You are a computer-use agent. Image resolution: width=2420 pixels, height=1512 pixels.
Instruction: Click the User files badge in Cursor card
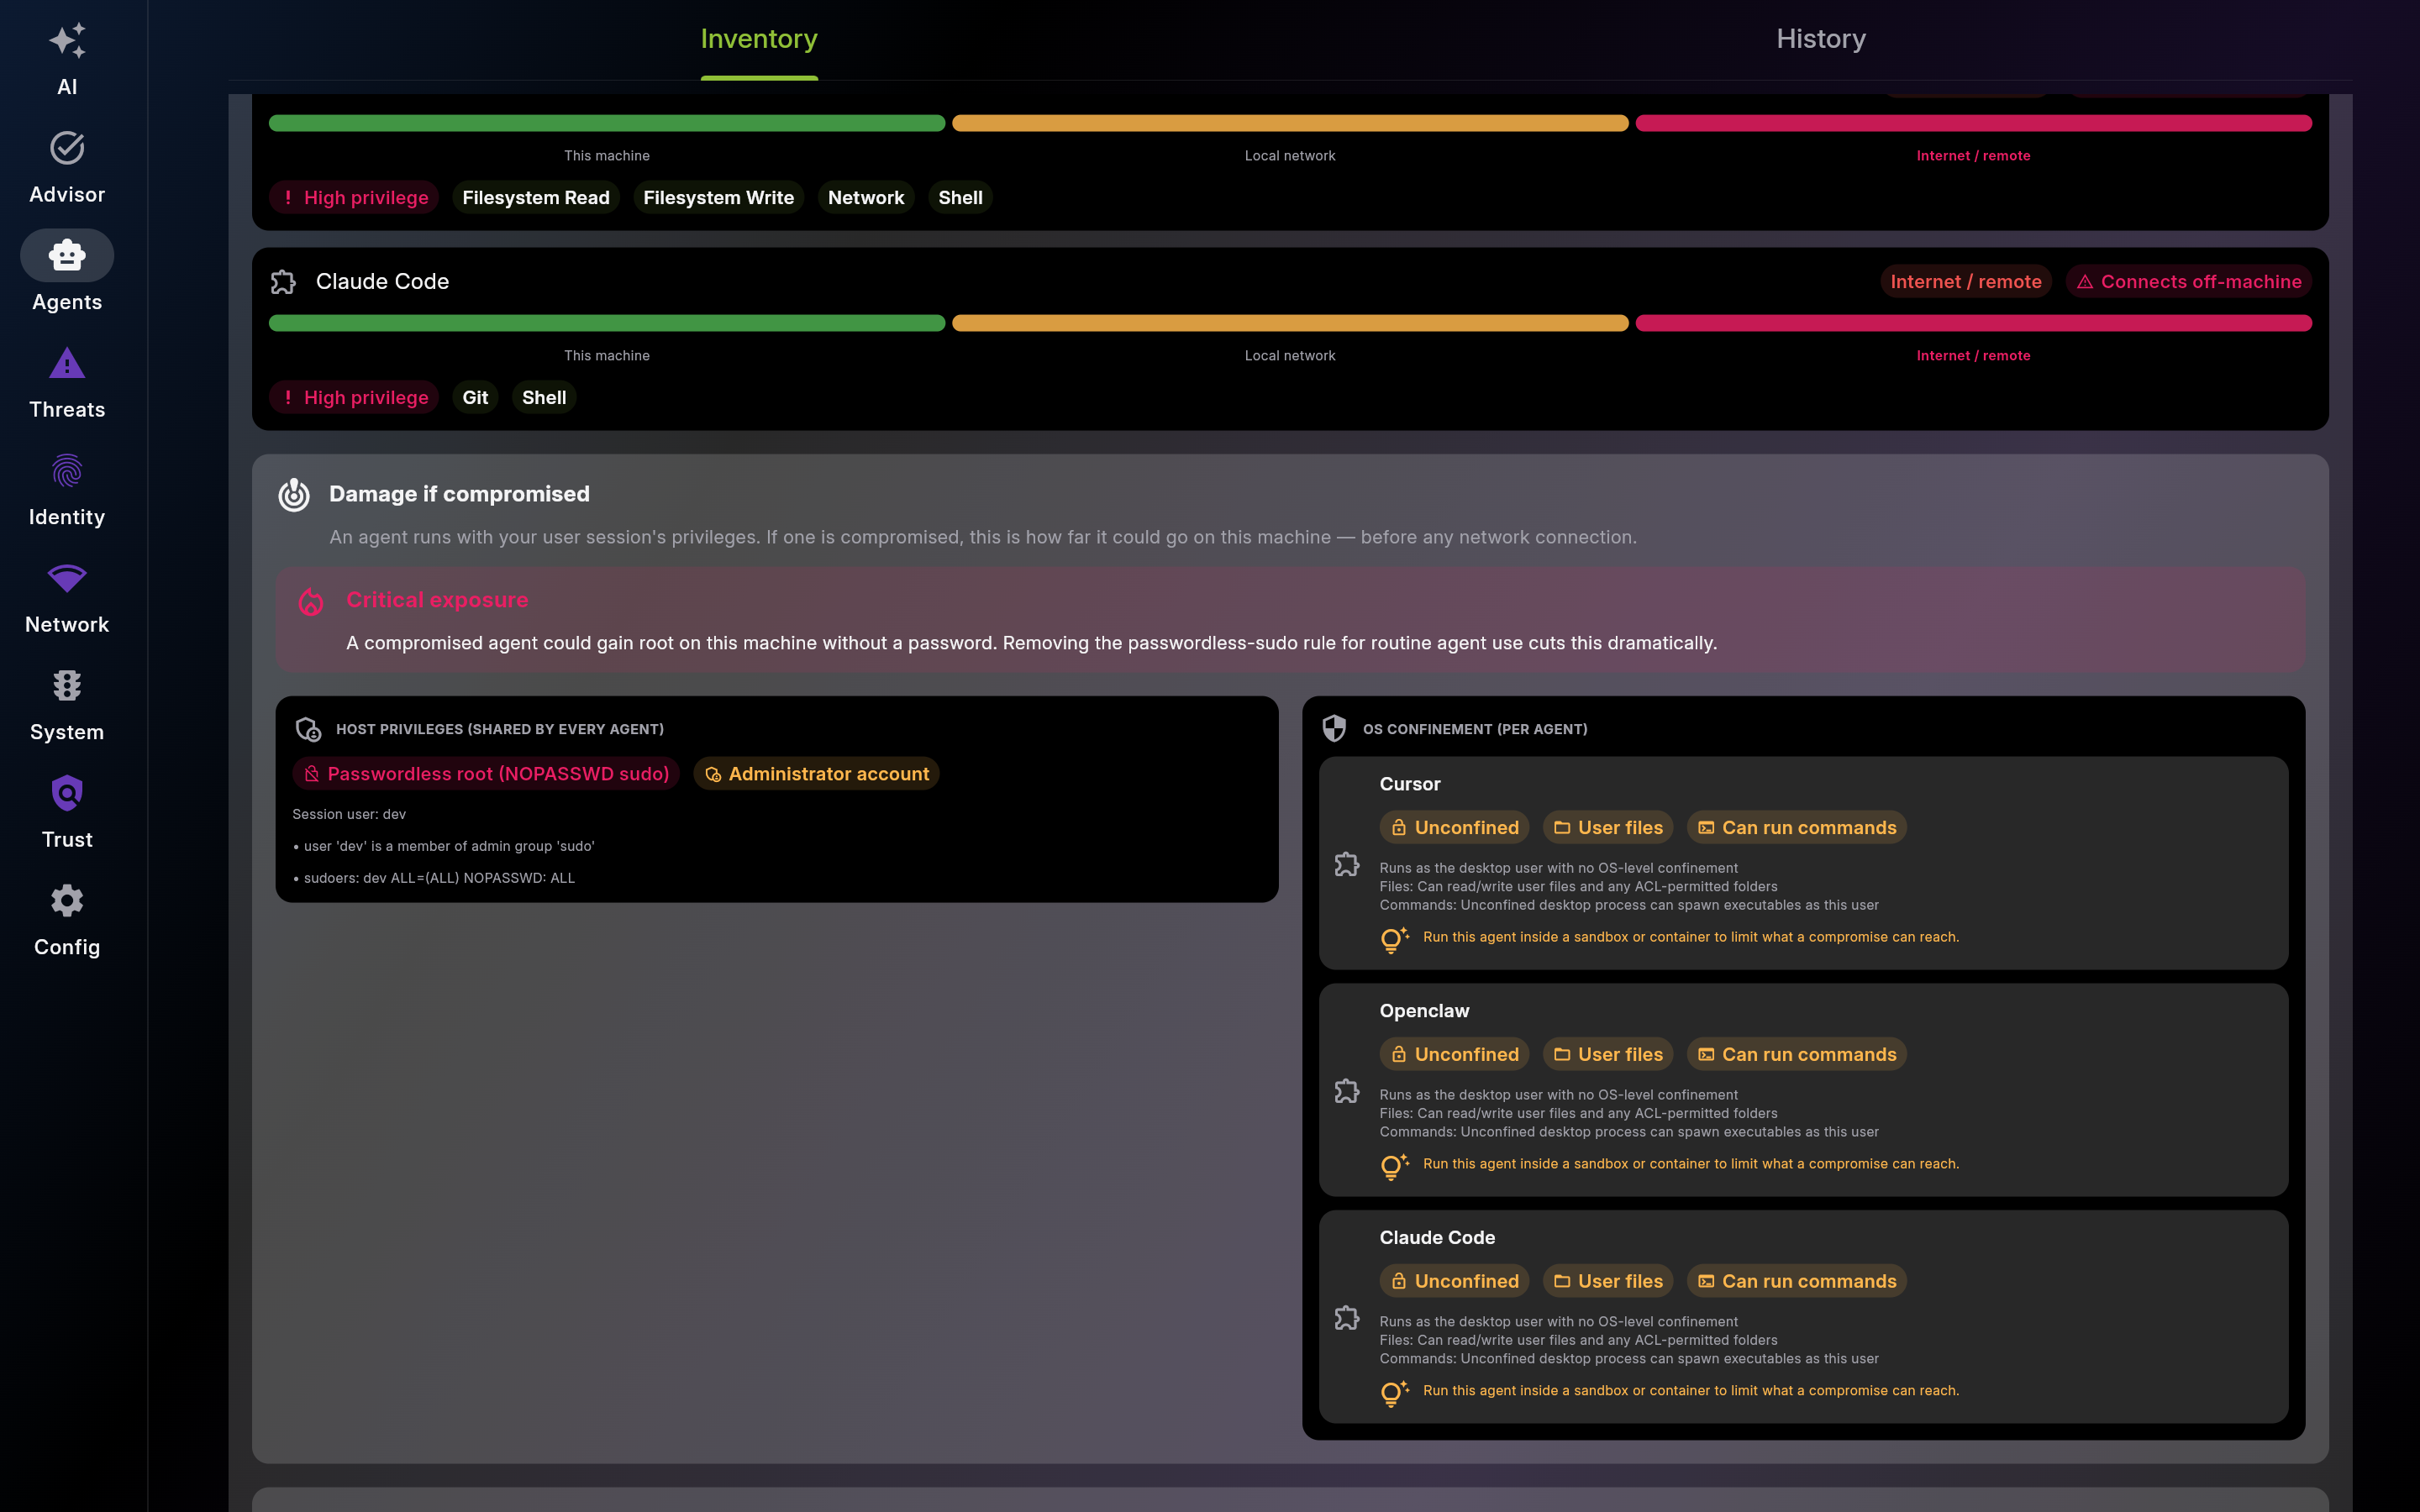(1608, 828)
